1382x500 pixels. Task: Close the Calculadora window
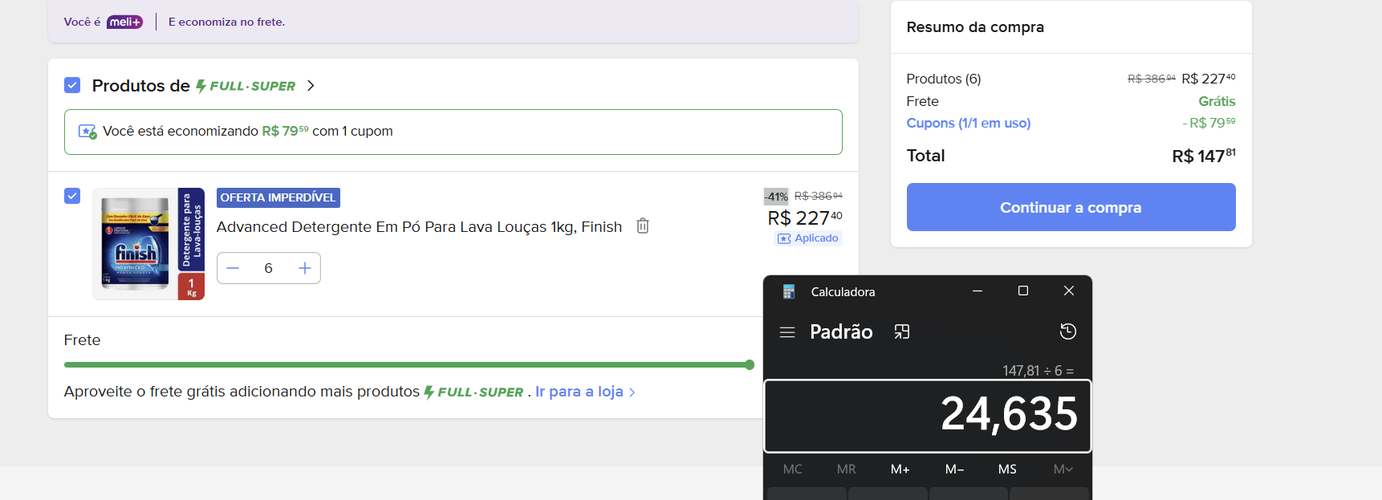[x=1069, y=291]
